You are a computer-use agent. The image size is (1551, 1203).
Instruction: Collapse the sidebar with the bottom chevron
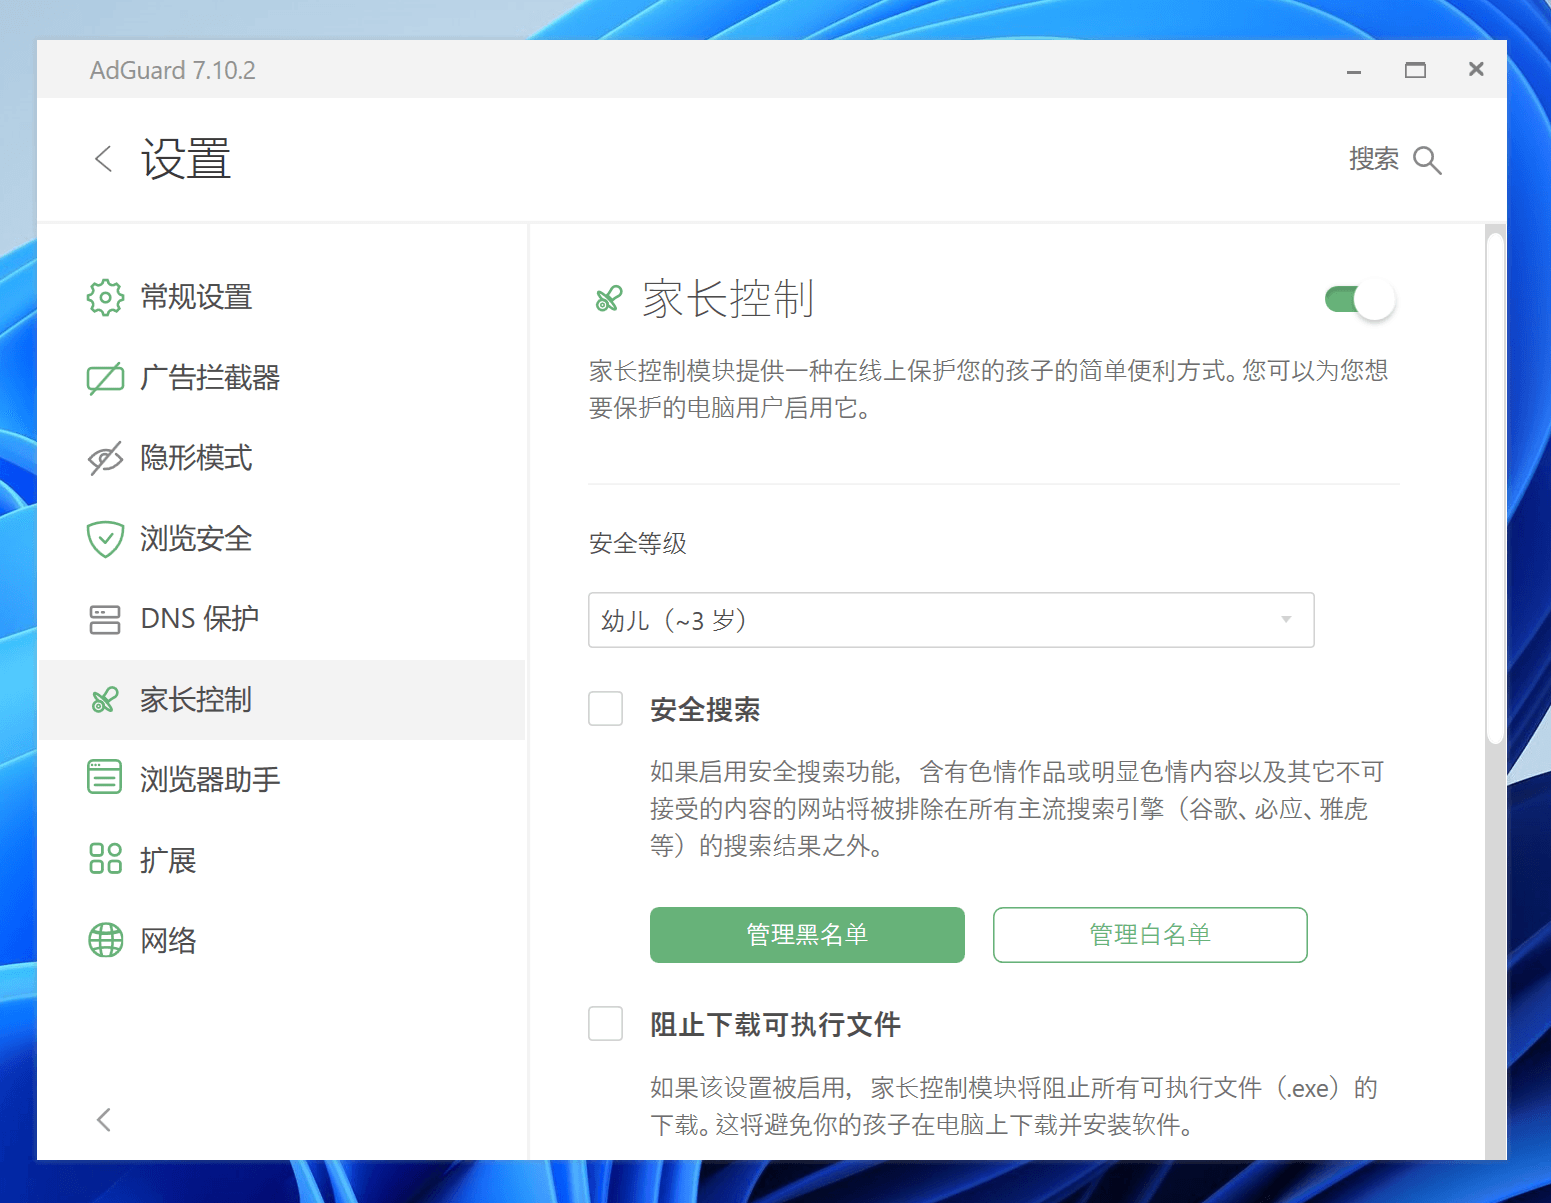[x=103, y=1119]
